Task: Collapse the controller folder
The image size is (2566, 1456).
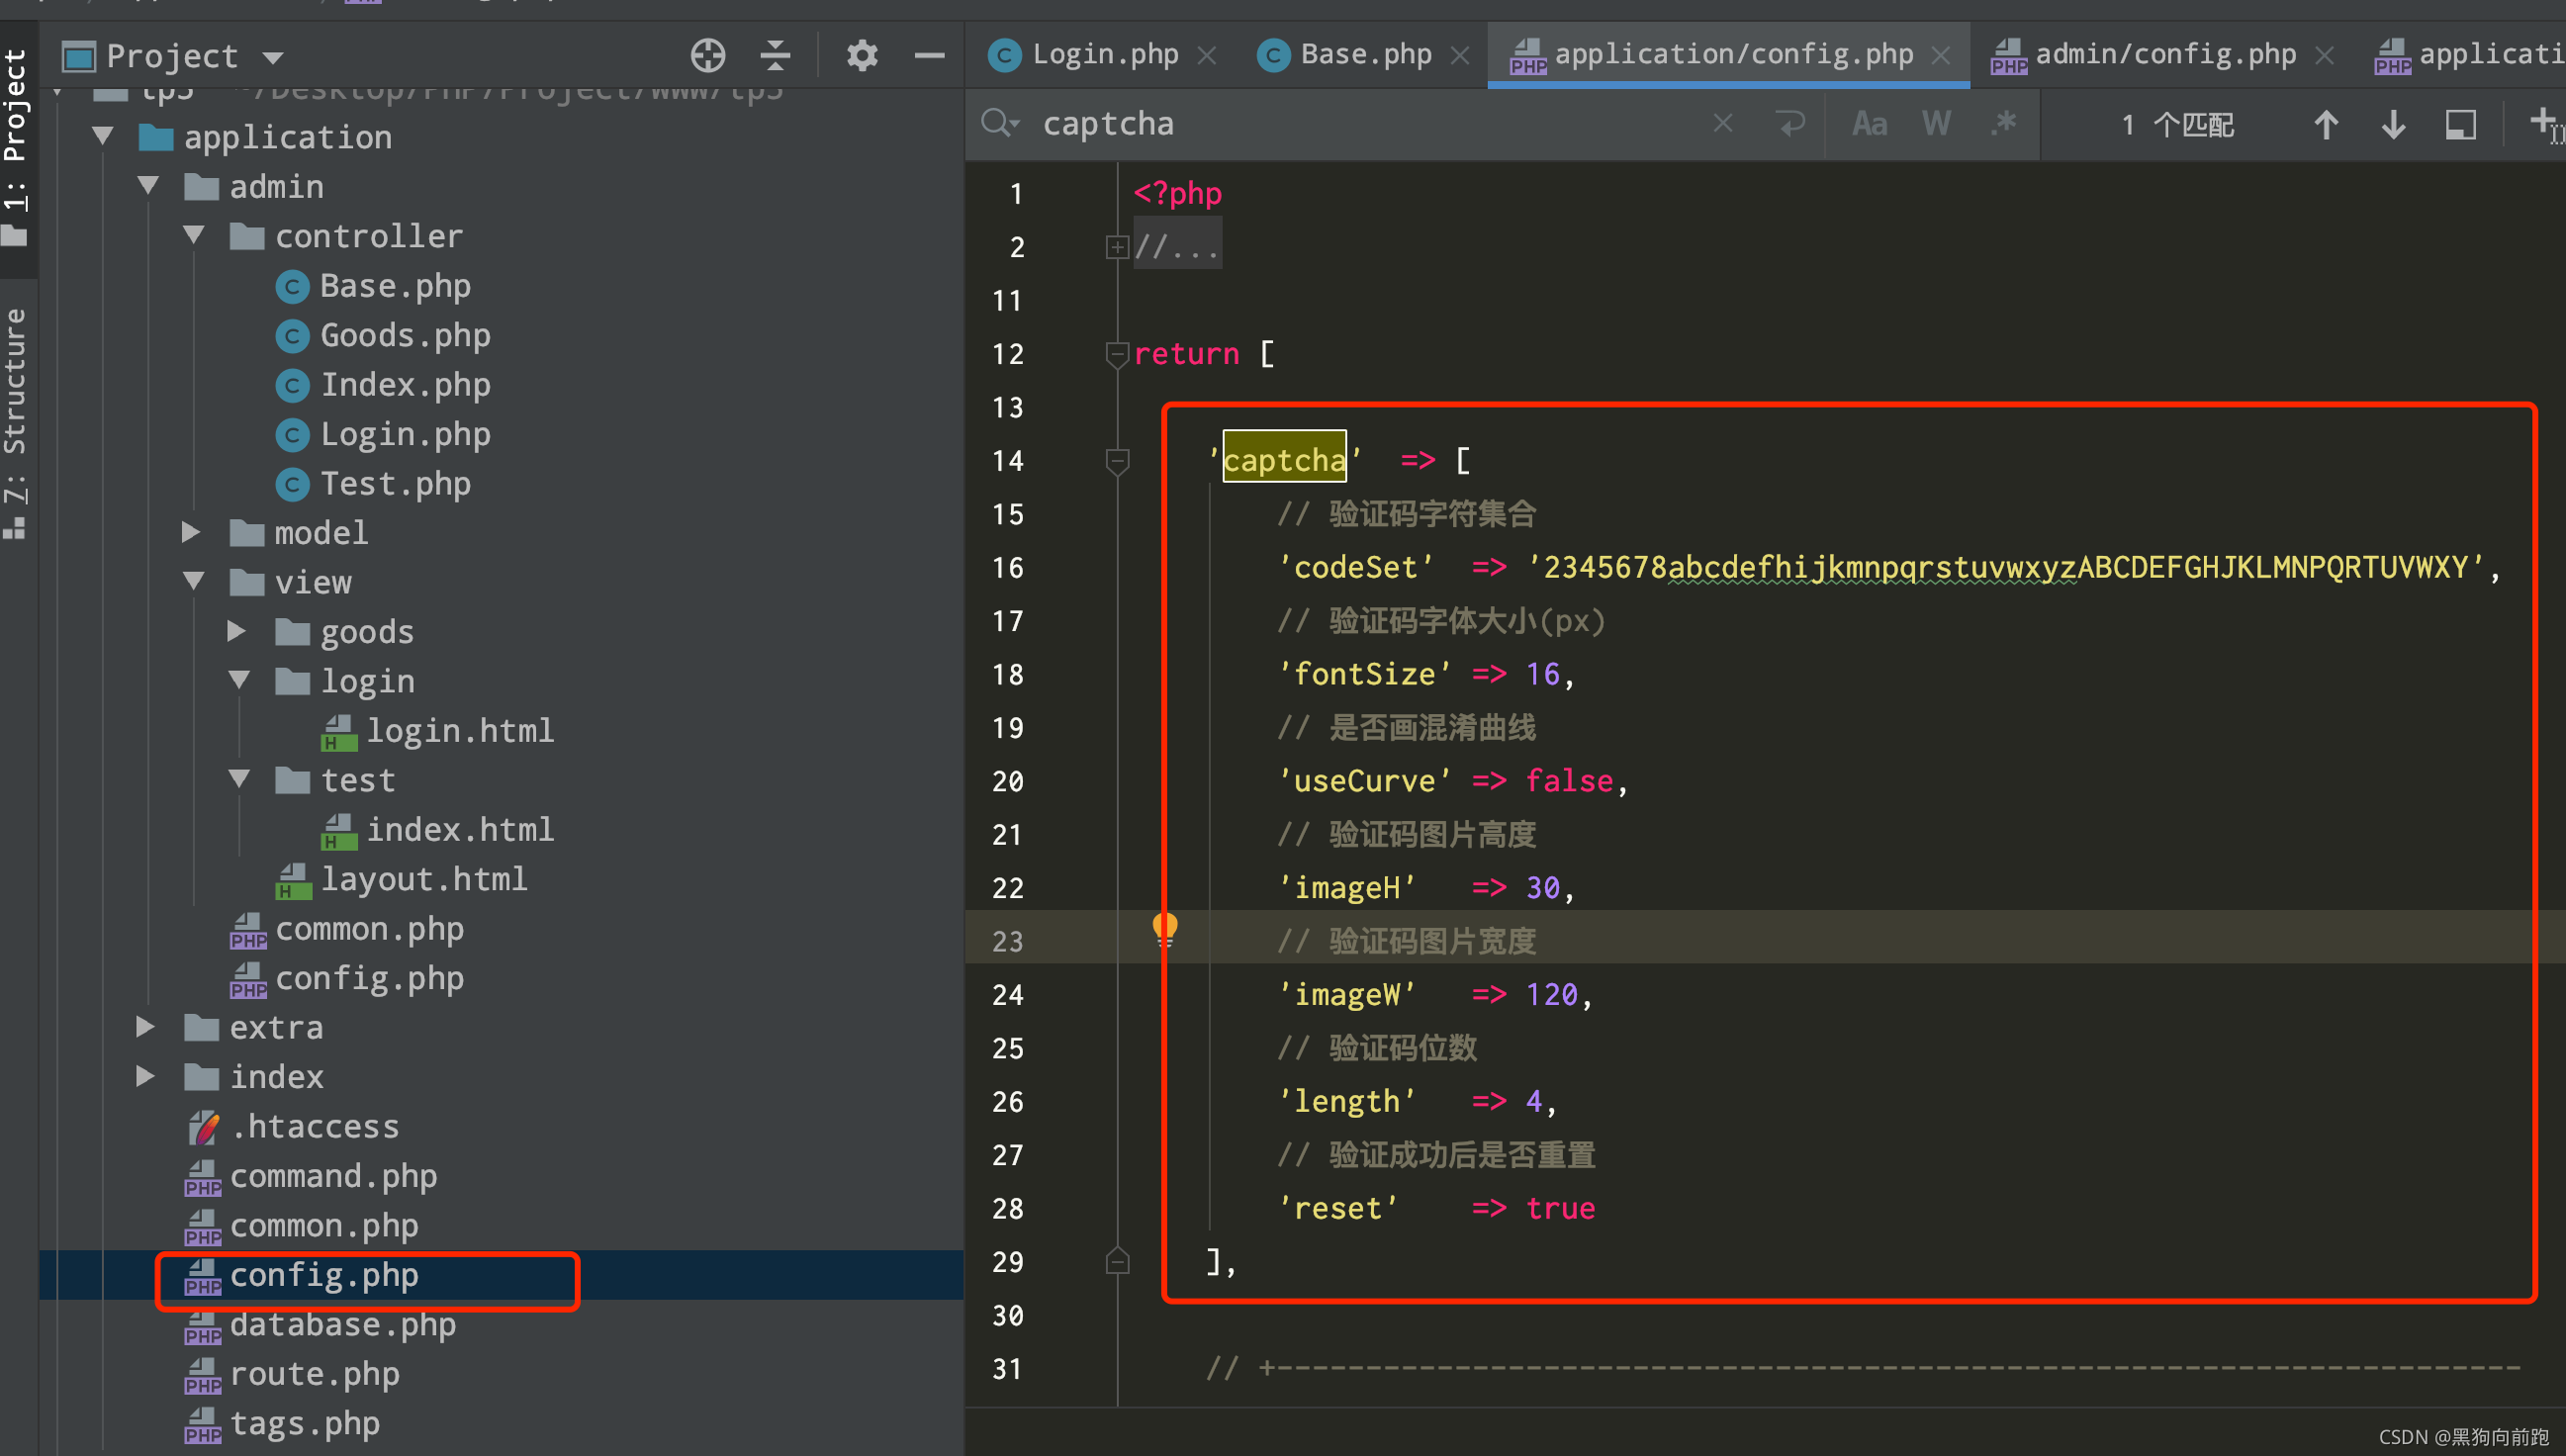Action: click(x=194, y=236)
